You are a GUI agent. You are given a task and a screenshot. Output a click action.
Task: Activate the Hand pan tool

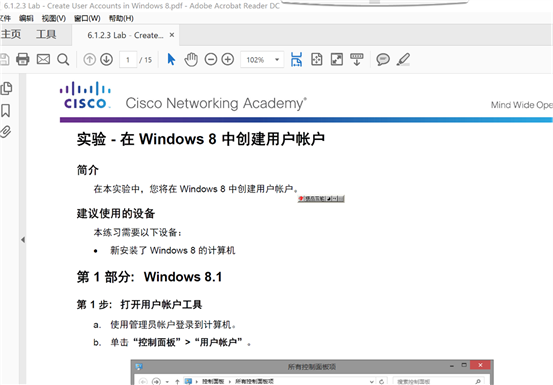tap(191, 59)
